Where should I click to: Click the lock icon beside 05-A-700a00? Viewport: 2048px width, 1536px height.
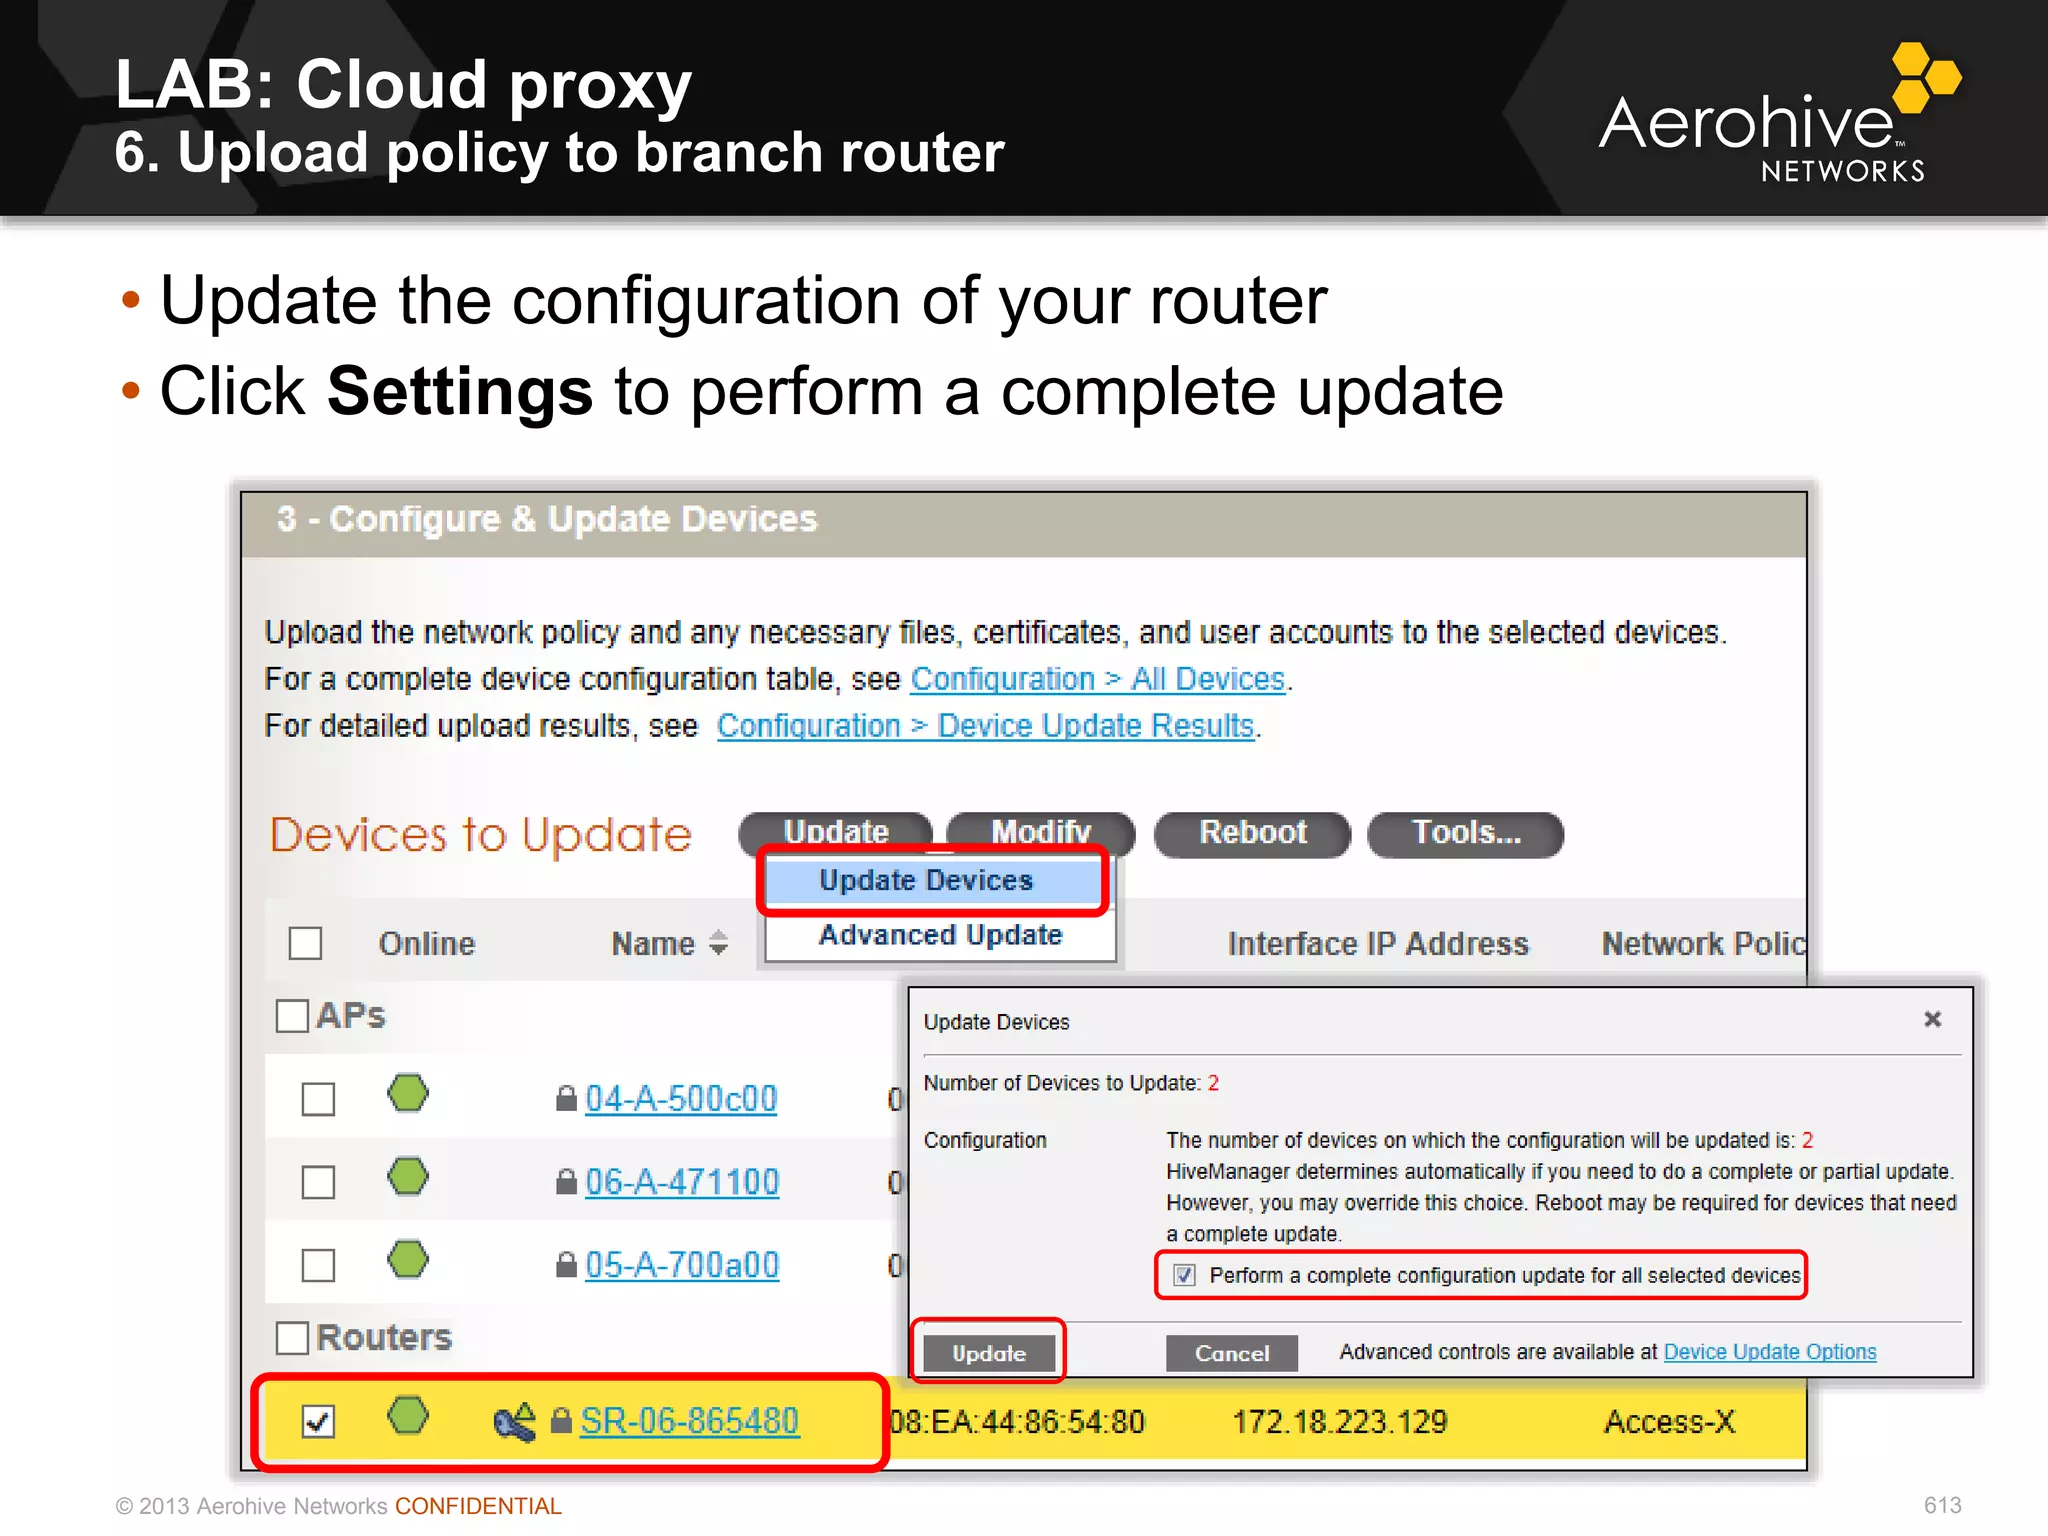coord(566,1265)
